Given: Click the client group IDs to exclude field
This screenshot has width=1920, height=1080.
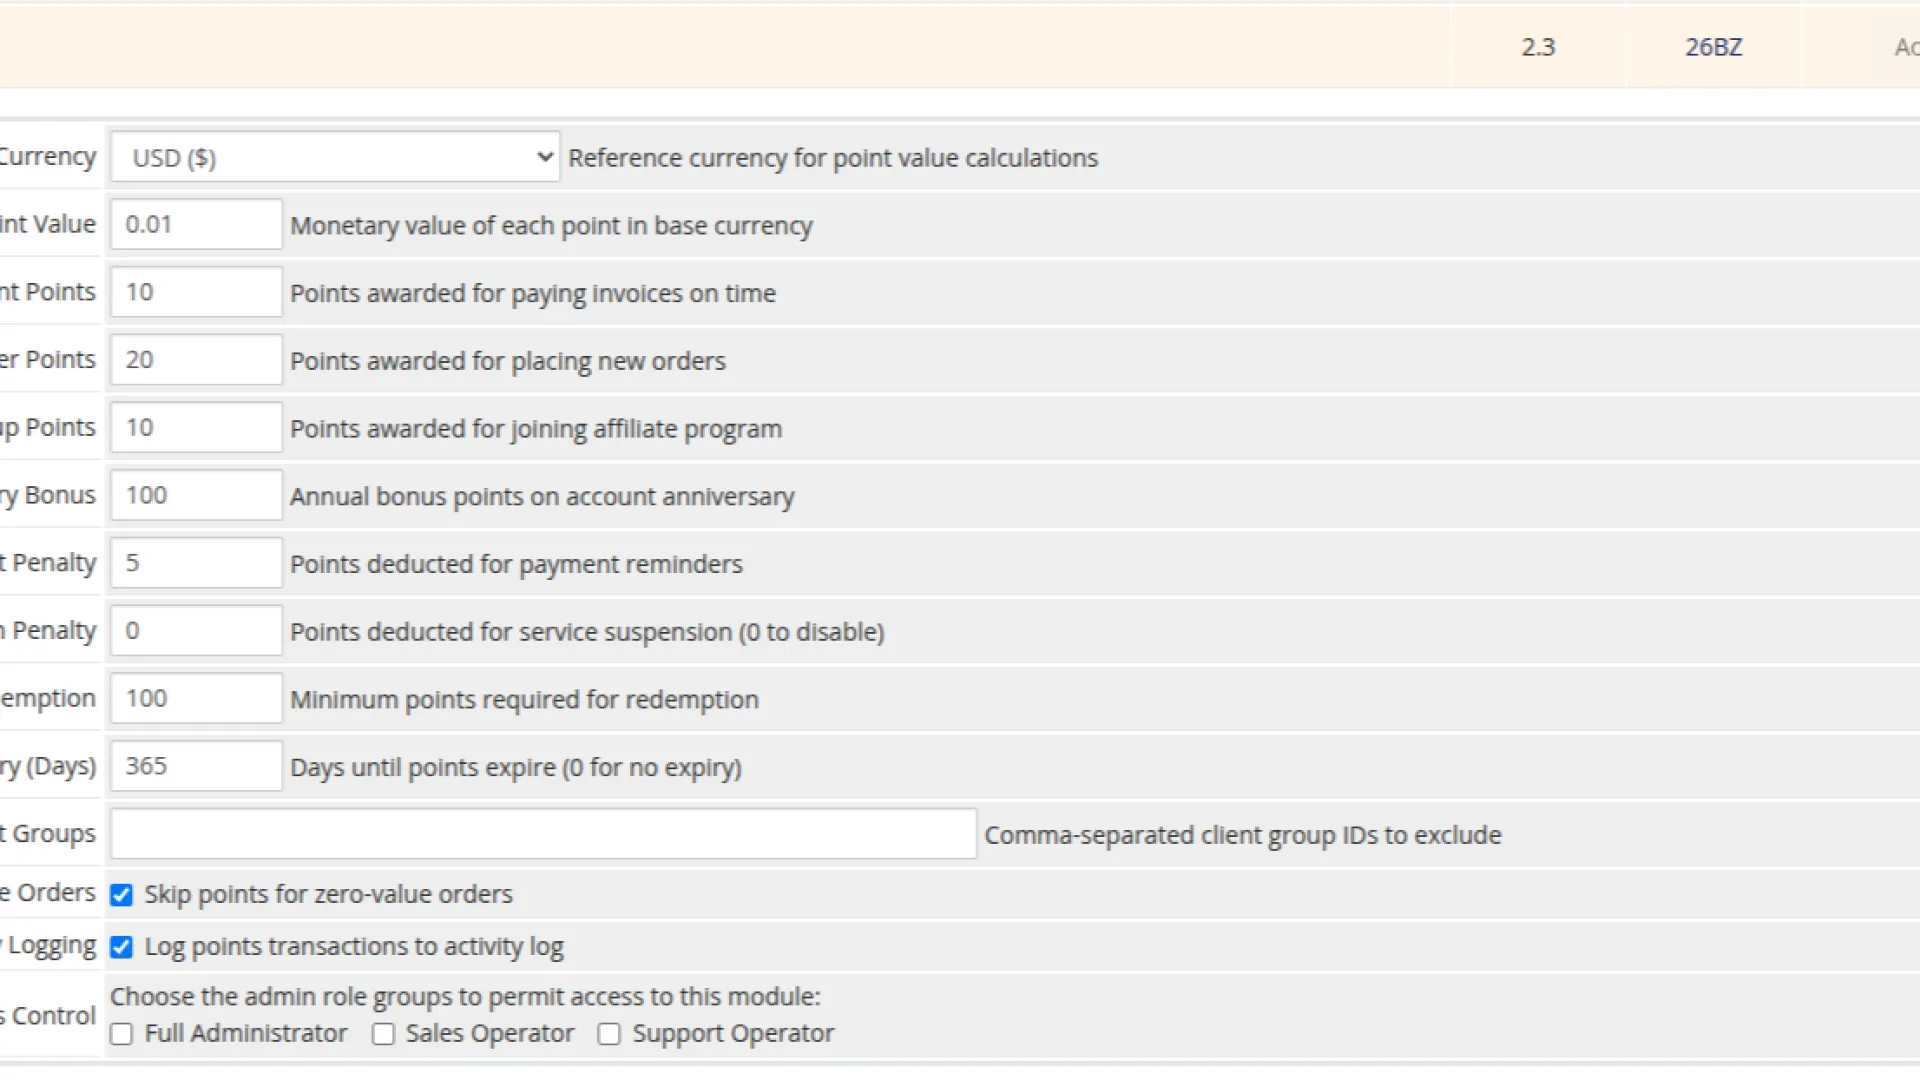Looking at the screenshot, I should pyautogui.click(x=543, y=834).
